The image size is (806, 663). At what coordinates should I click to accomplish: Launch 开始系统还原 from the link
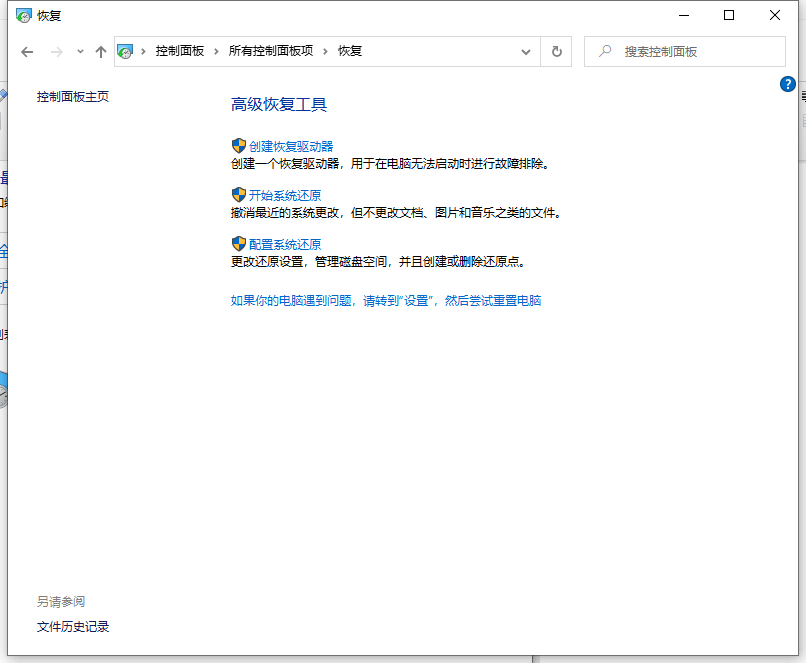pyautogui.click(x=285, y=195)
